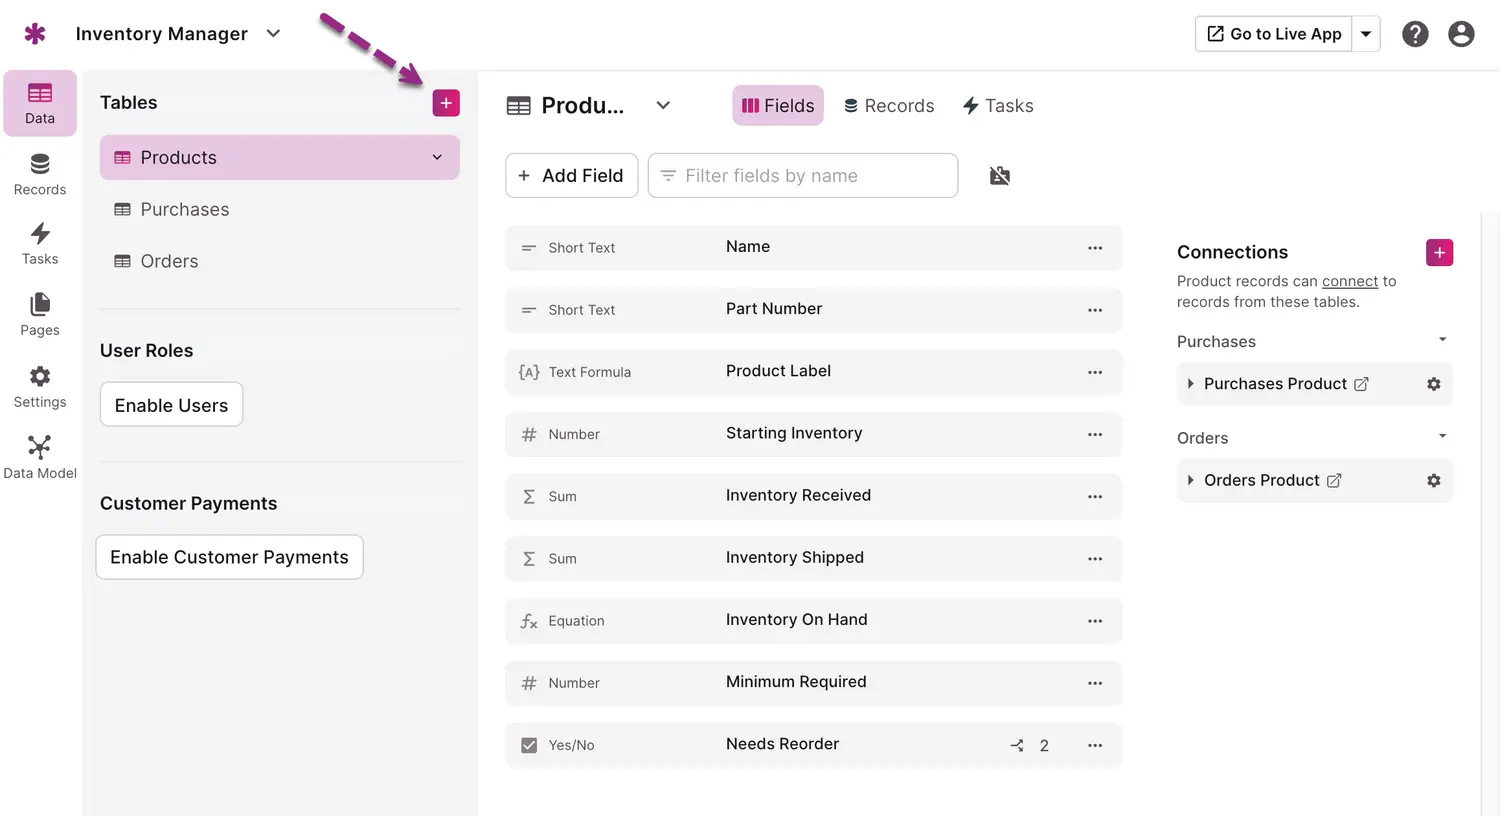Switch to the Tasks tab for Products
The image size is (1500, 816).
[997, 106]
